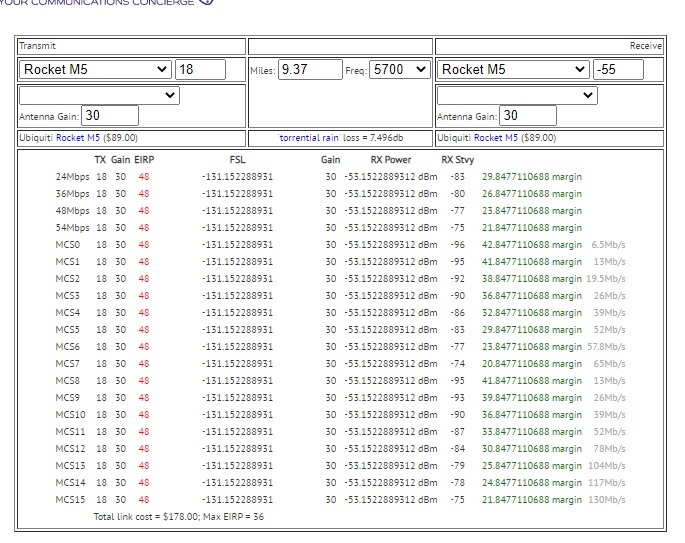This screenshot has height=543, width=685.
Task: Click the Miles distance input field
Action: [309, 70]
